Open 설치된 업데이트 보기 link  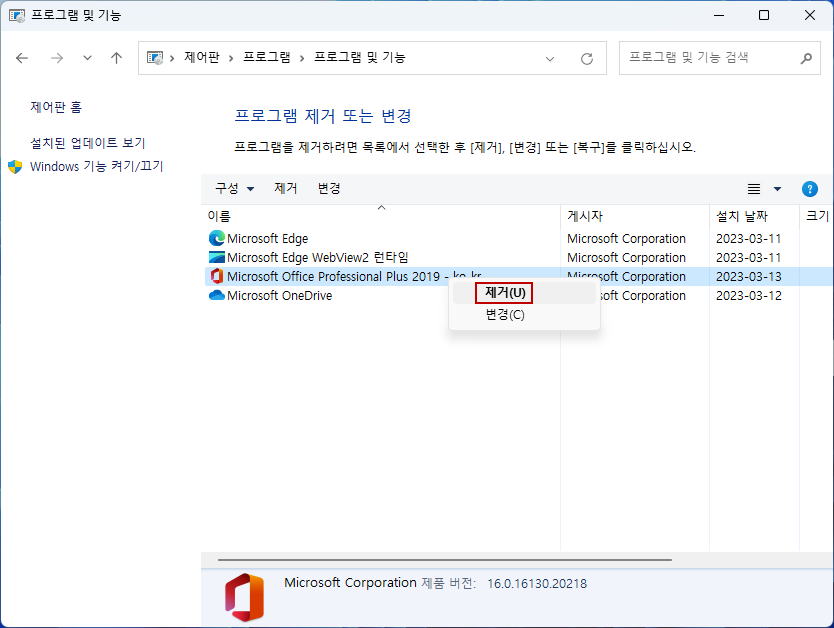[x=88, y=143]
